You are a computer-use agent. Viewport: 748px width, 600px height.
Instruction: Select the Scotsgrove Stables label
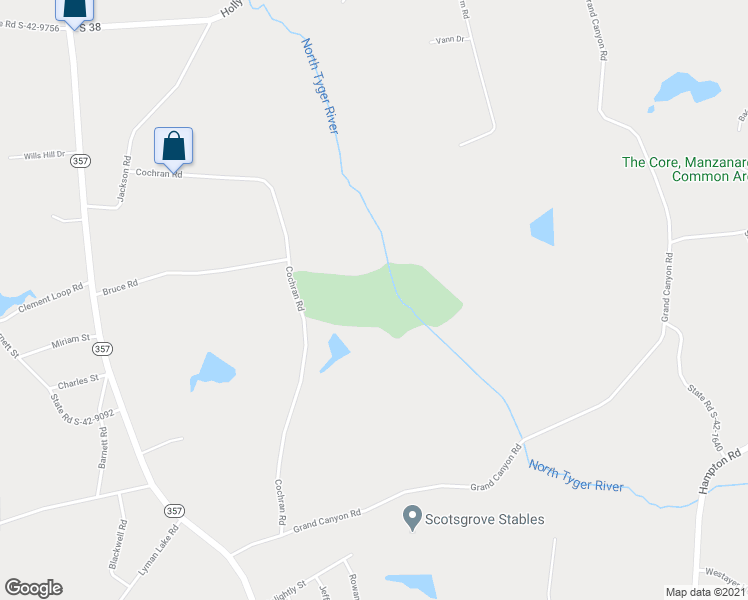point(484,519)
